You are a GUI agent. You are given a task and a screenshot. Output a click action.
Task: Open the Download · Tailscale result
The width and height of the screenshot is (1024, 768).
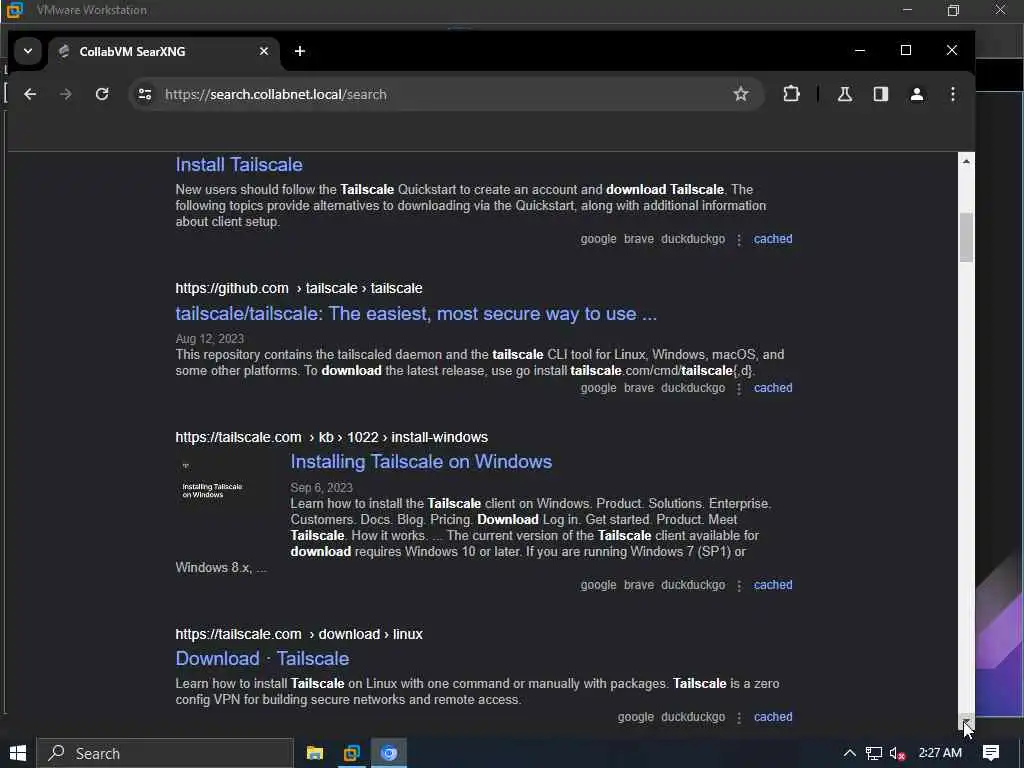(x=263, y=658)
